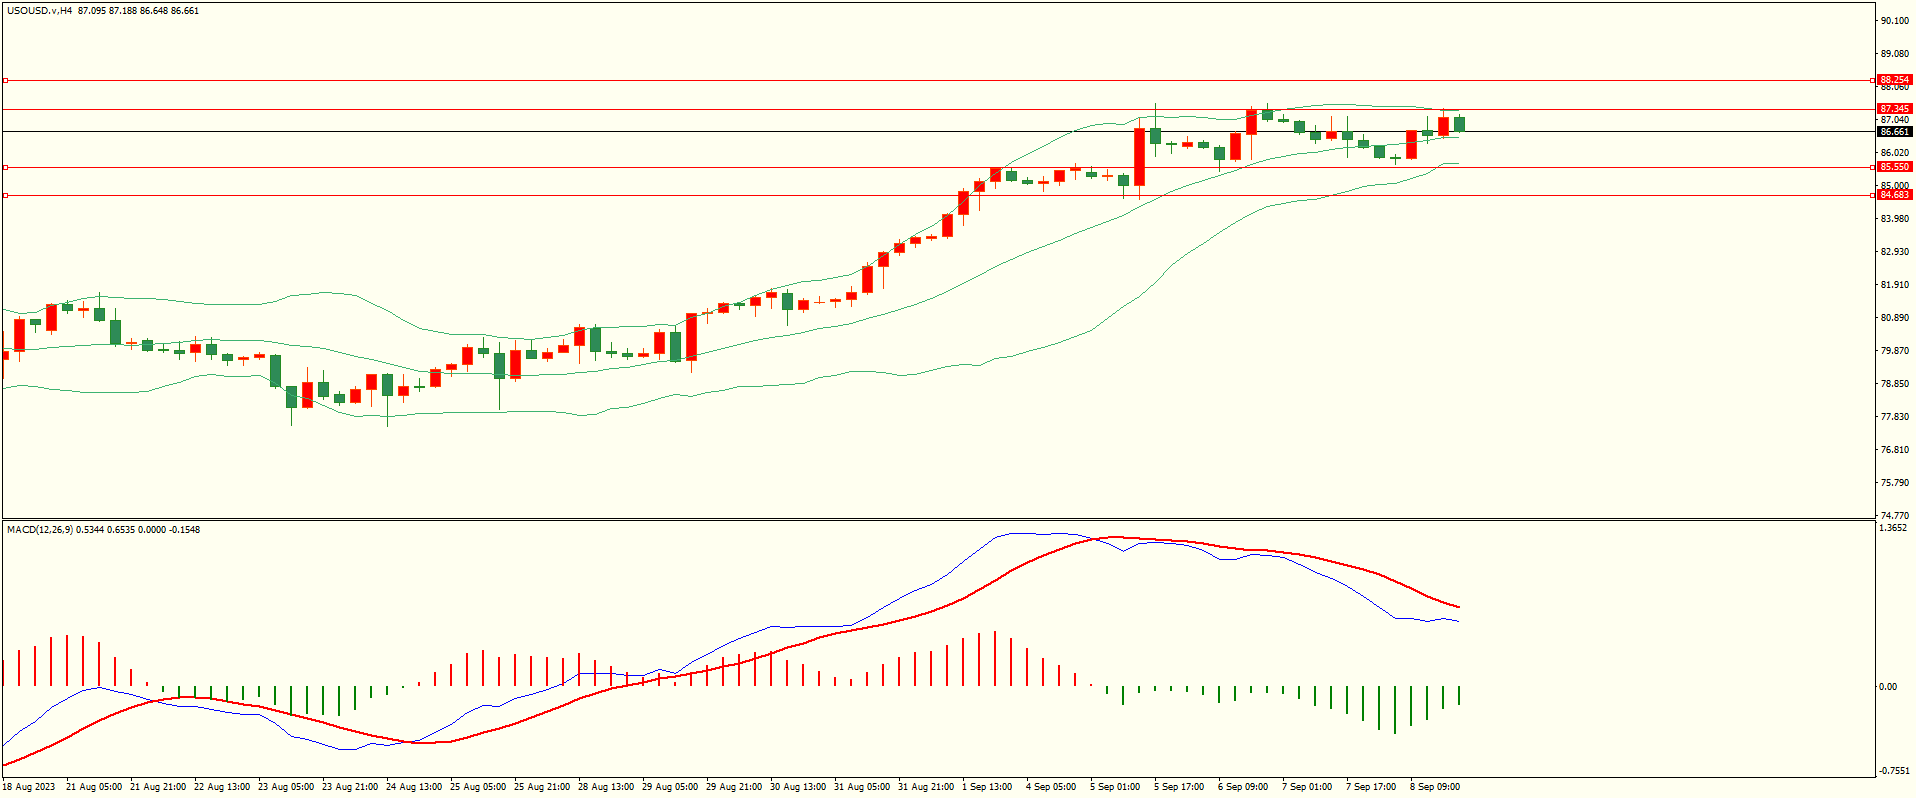The height and width of the screenshot is (798, 1916).
Task: Click the 23 Aug 05:00 time label
Action: tap(286, 787)
